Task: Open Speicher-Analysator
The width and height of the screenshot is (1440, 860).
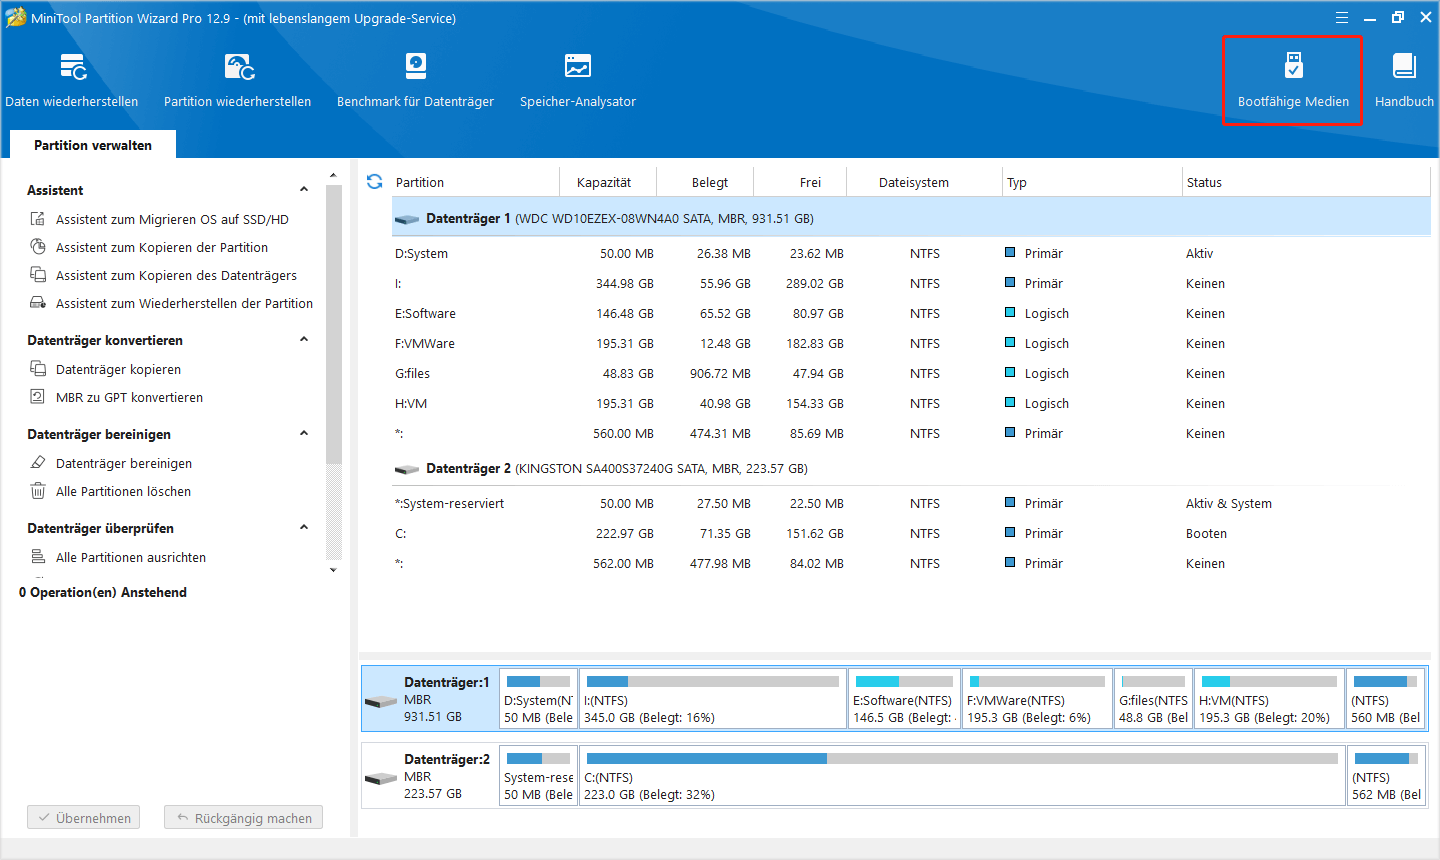Action: pyautogui.click(x=578, y=80)
